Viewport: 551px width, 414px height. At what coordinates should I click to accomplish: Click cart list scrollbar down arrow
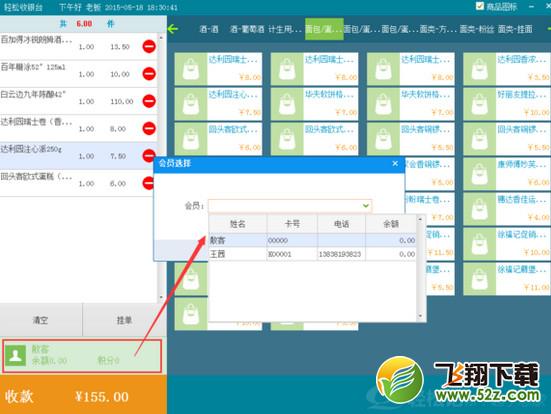tap(161, 297)
